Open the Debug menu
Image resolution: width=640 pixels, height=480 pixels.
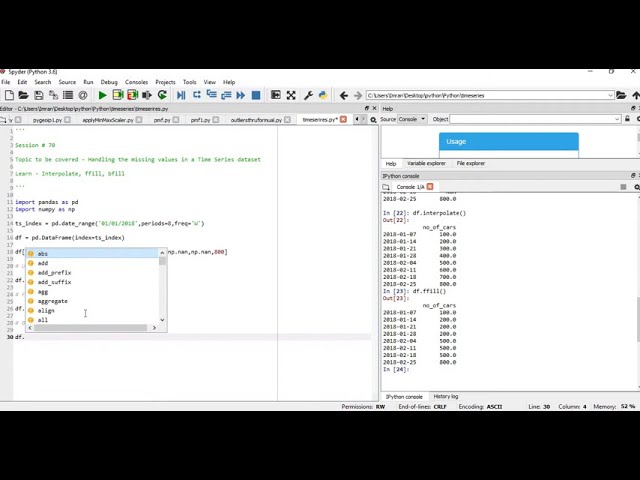click(109, 82)
